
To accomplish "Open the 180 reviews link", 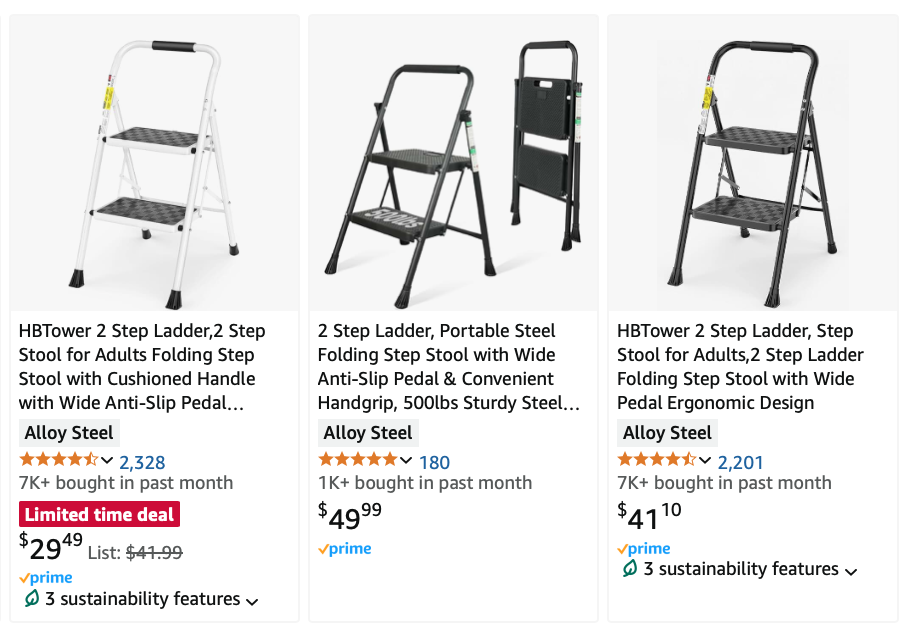I will (x=434, y=463).
